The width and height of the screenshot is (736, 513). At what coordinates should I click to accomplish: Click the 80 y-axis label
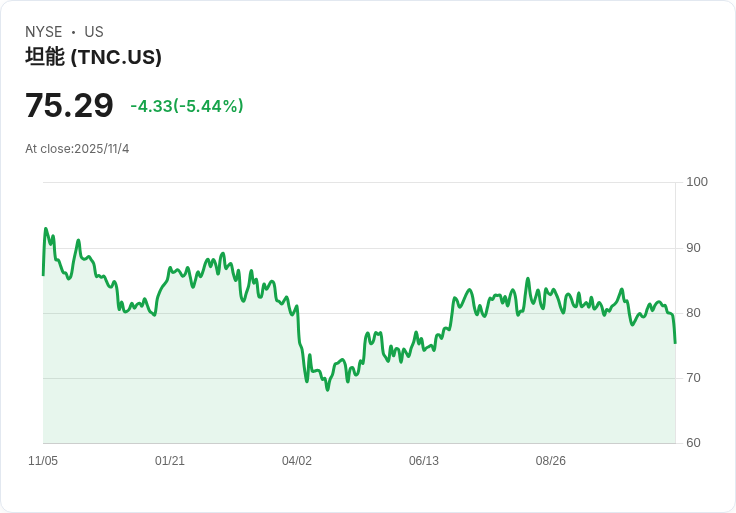(x=694, y=313)
